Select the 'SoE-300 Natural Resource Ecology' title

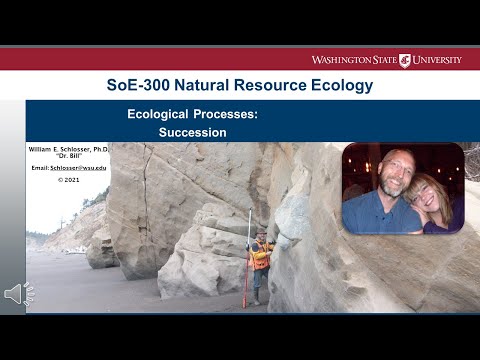tap(240, 85)
